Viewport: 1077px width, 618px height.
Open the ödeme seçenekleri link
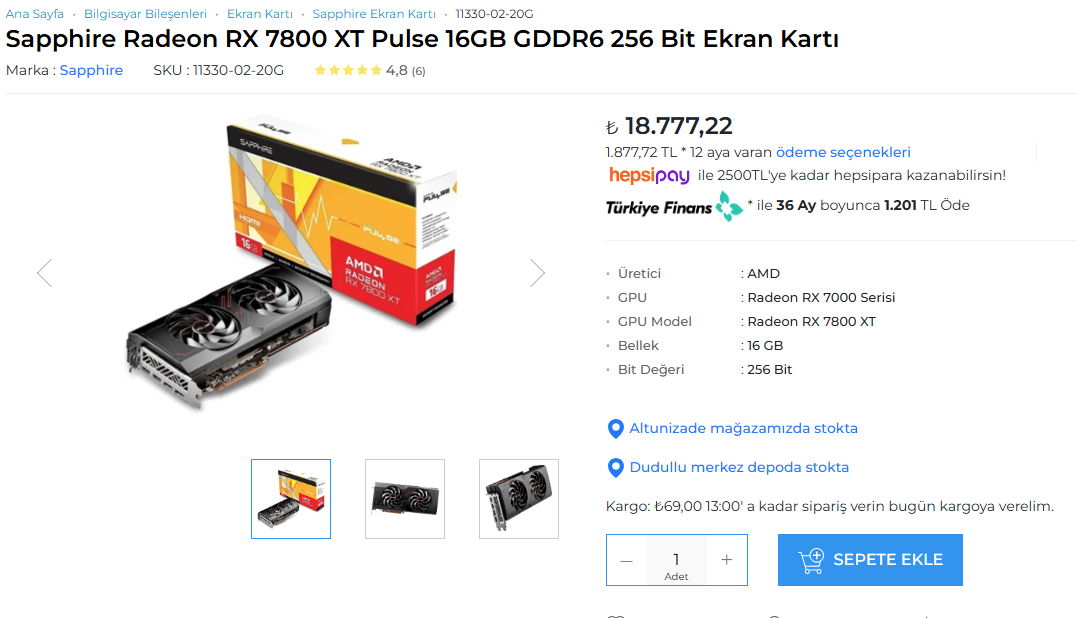pyautogui.click(x=843, y=152)
